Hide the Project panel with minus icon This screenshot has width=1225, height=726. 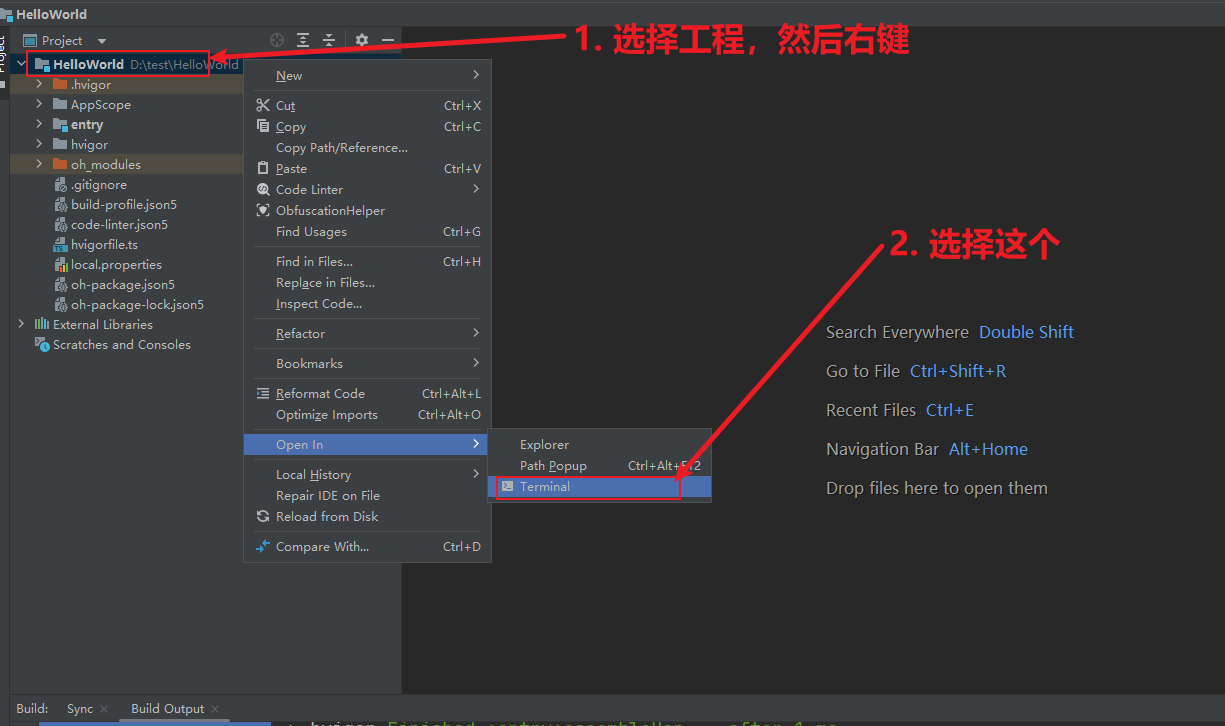[x=388, y=40]
